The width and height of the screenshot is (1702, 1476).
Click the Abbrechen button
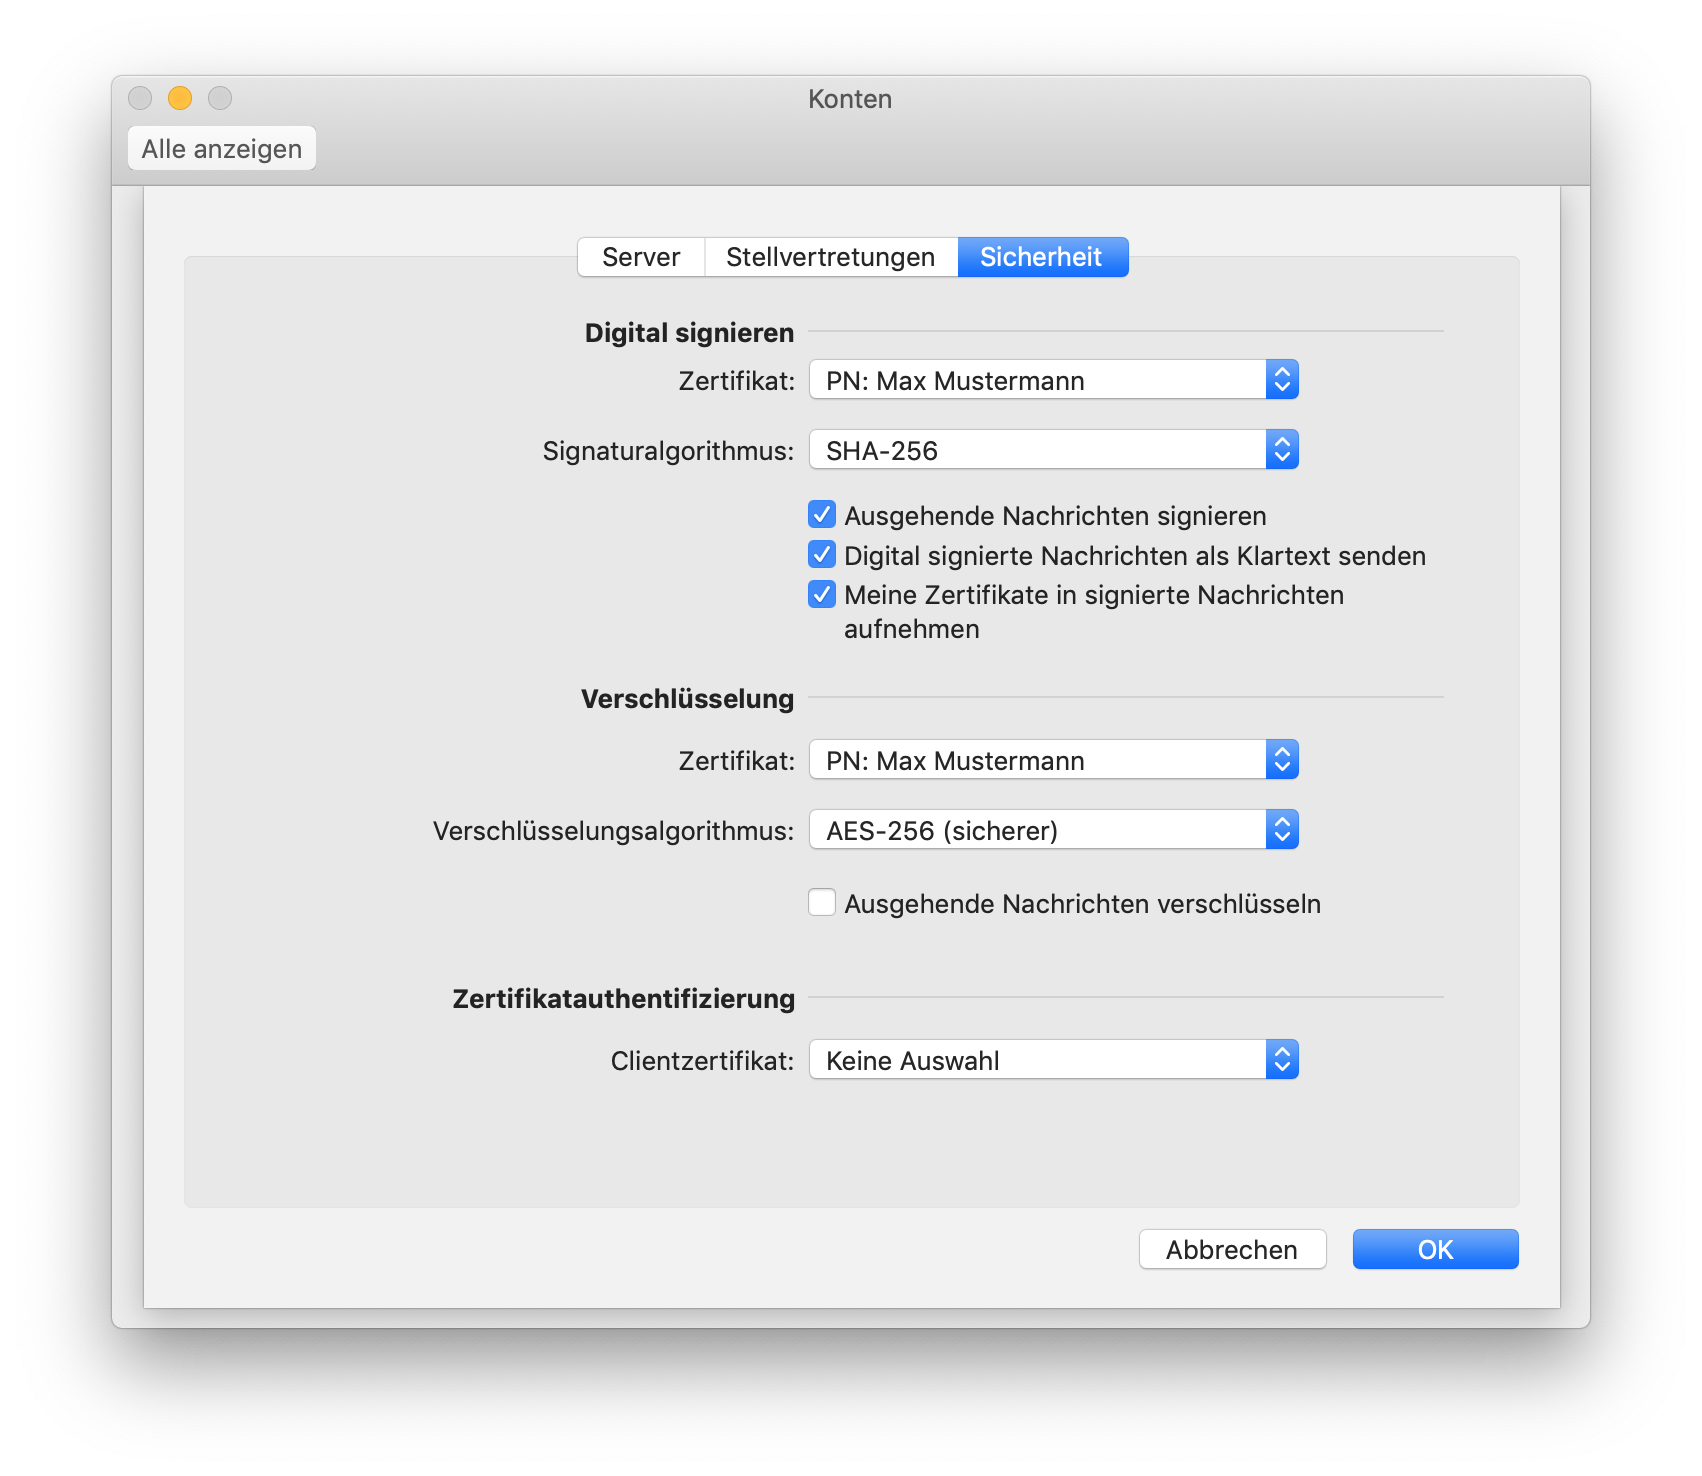(x=1232, y=1249)
